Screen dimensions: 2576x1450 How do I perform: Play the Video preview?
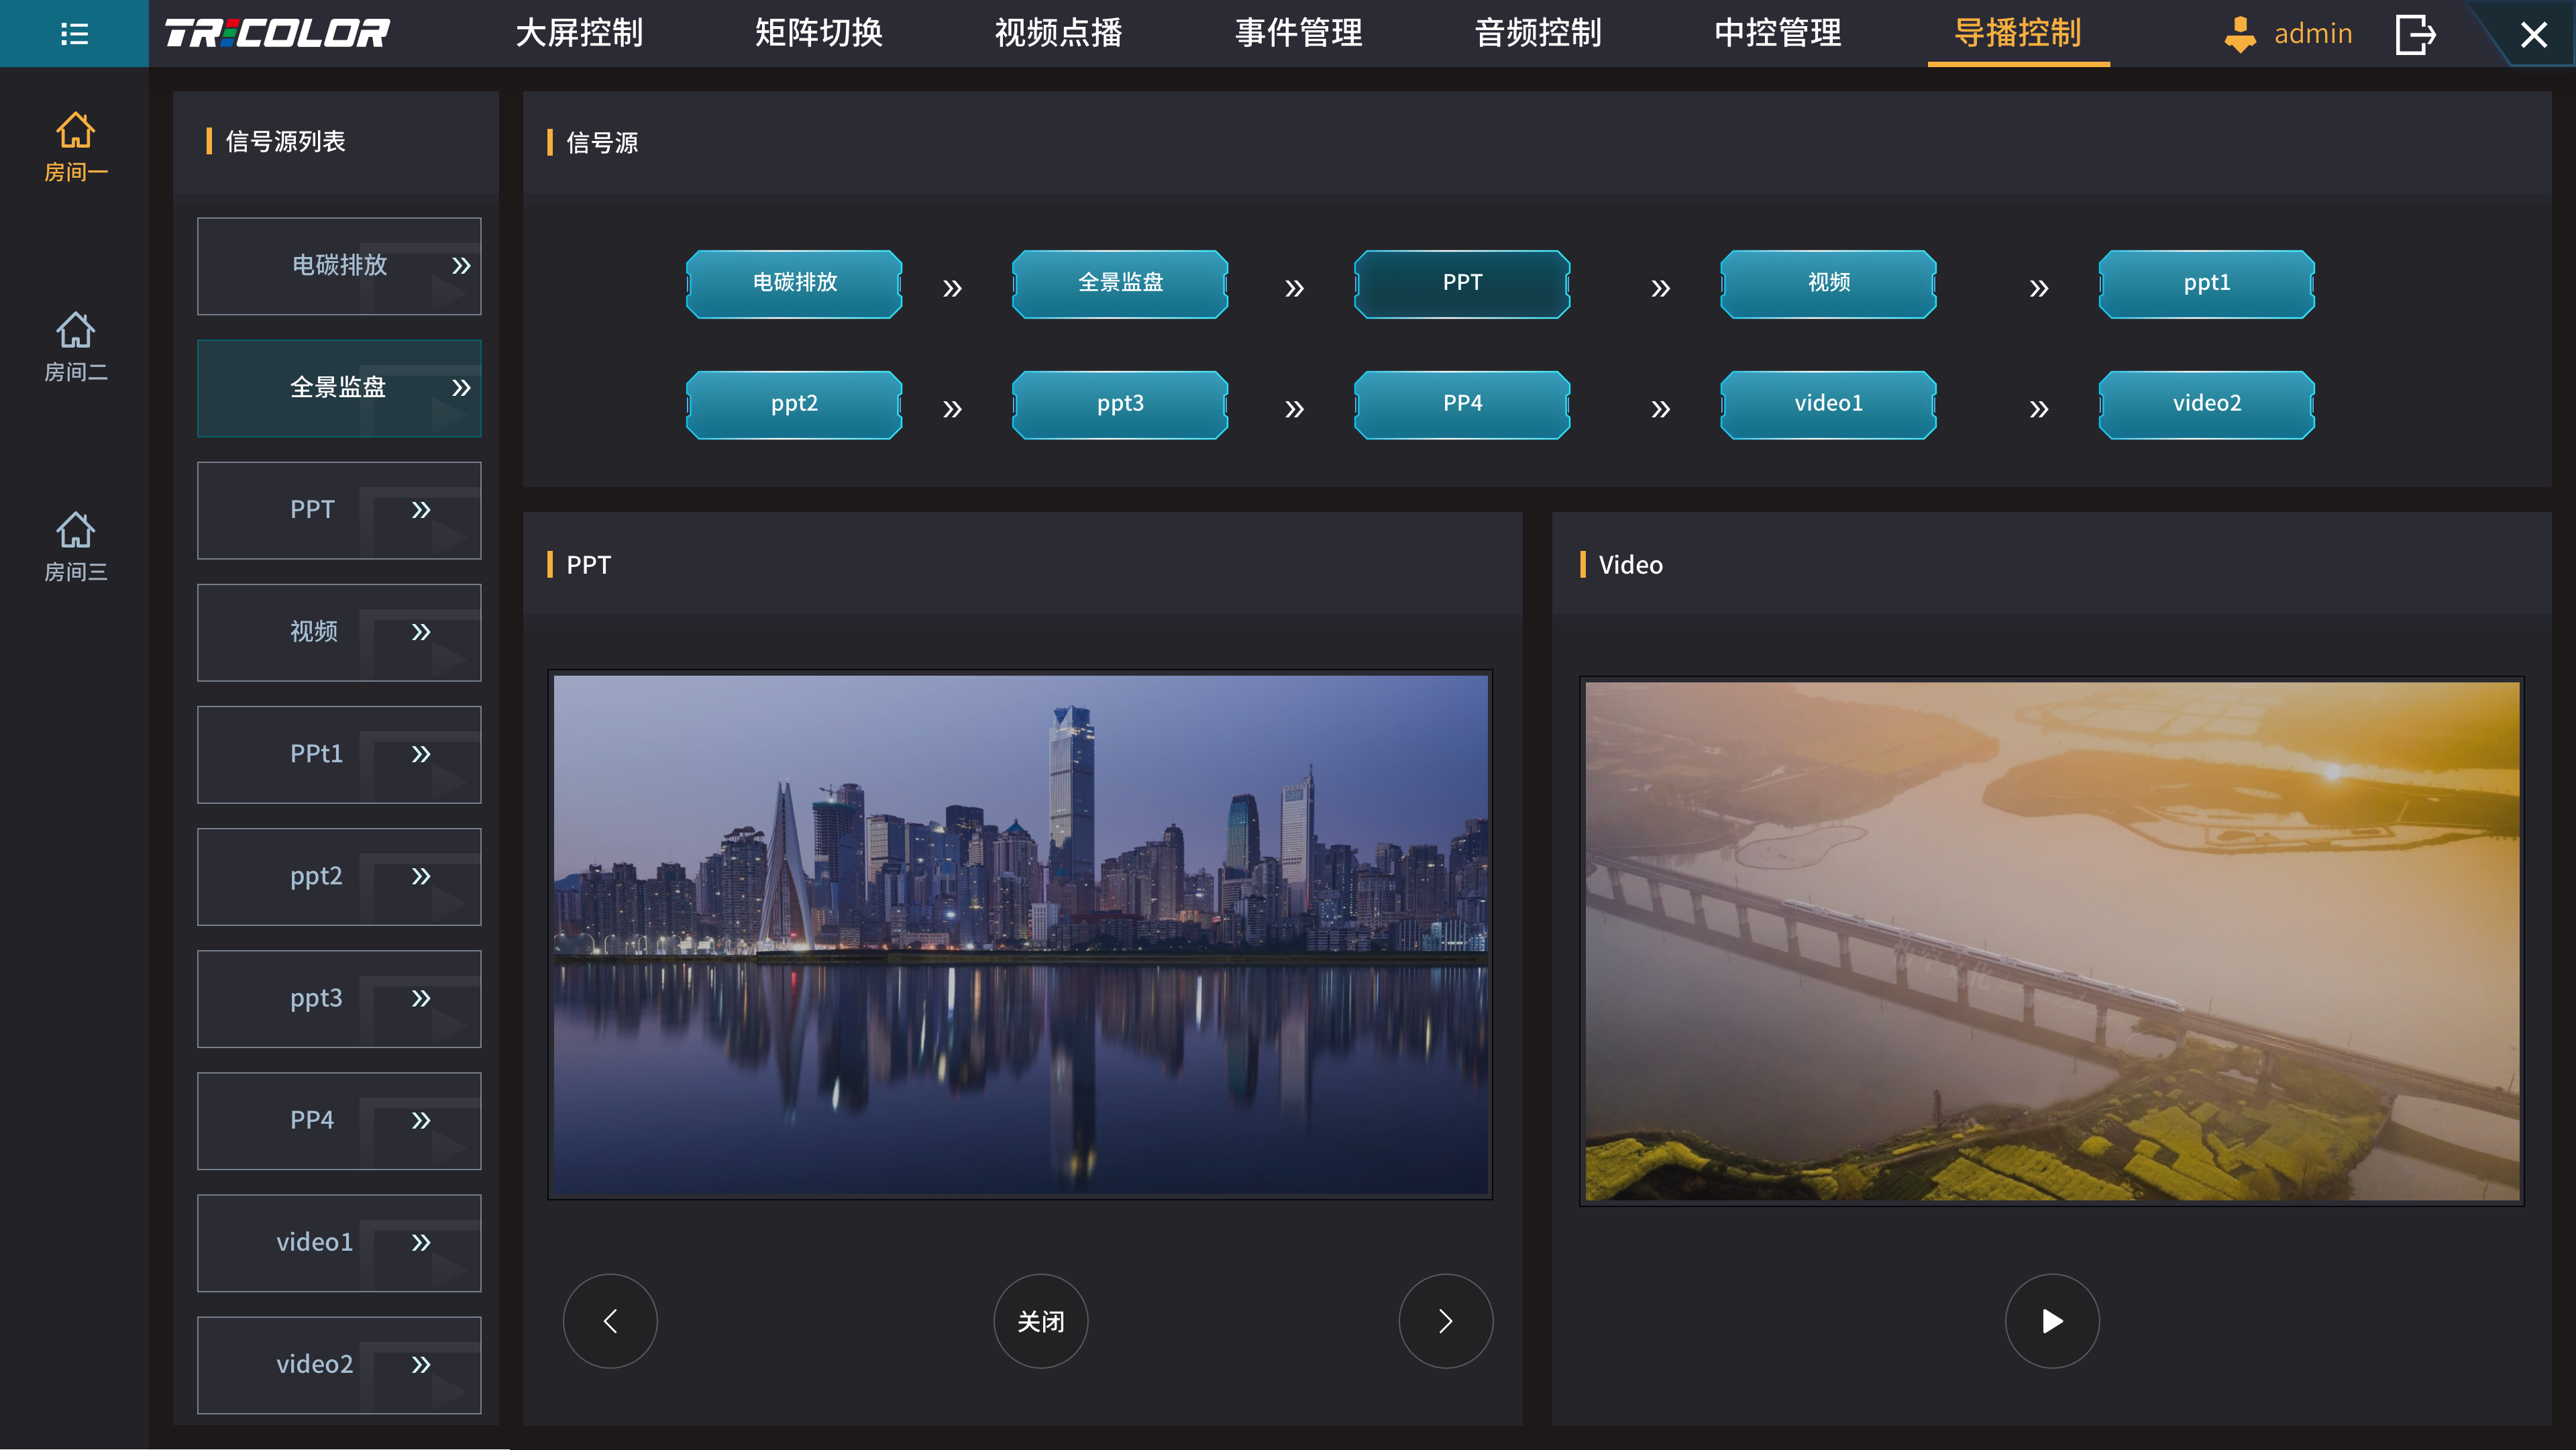tap(2052, 1321)
